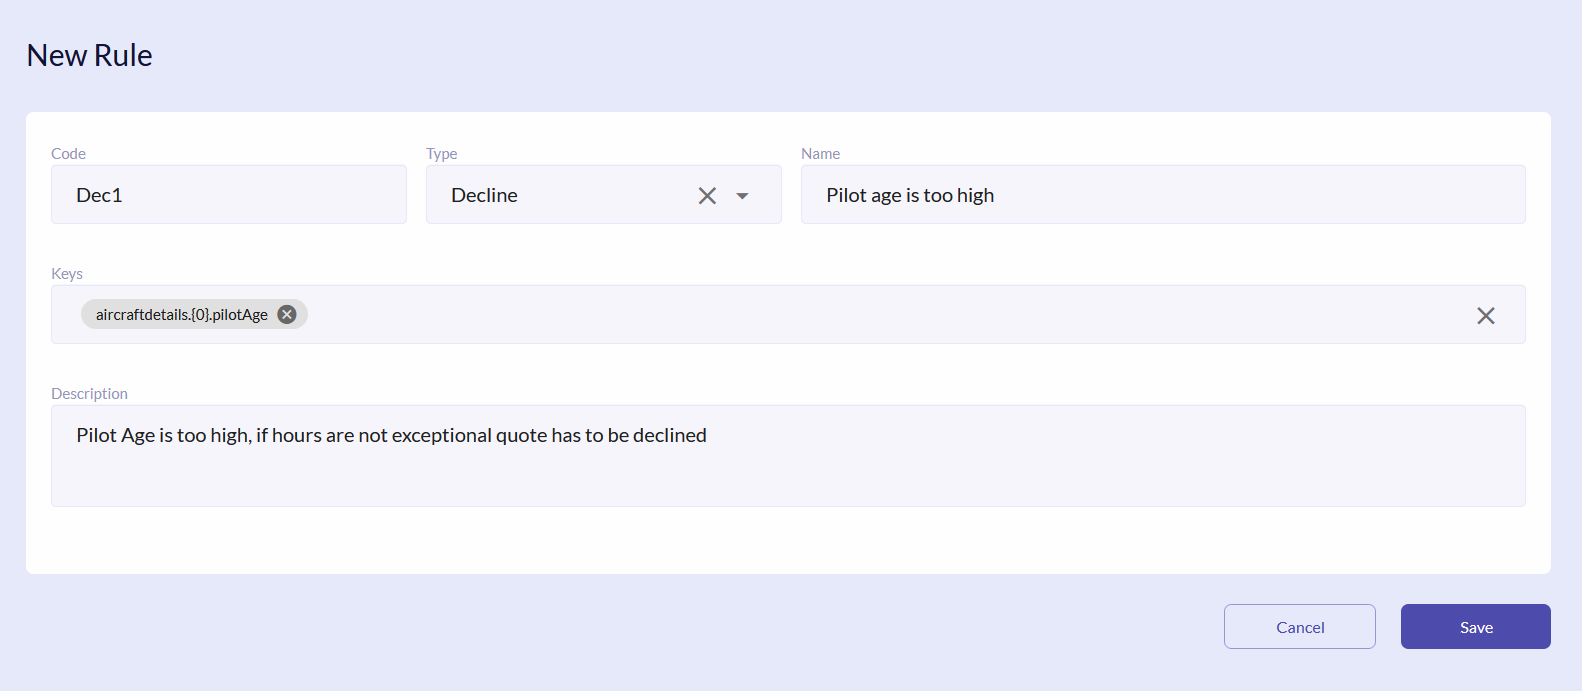Viewport: 1582px width, 691px height.
Task: Open the Type combo box showing Decline
Action: (x=560, y=195)
